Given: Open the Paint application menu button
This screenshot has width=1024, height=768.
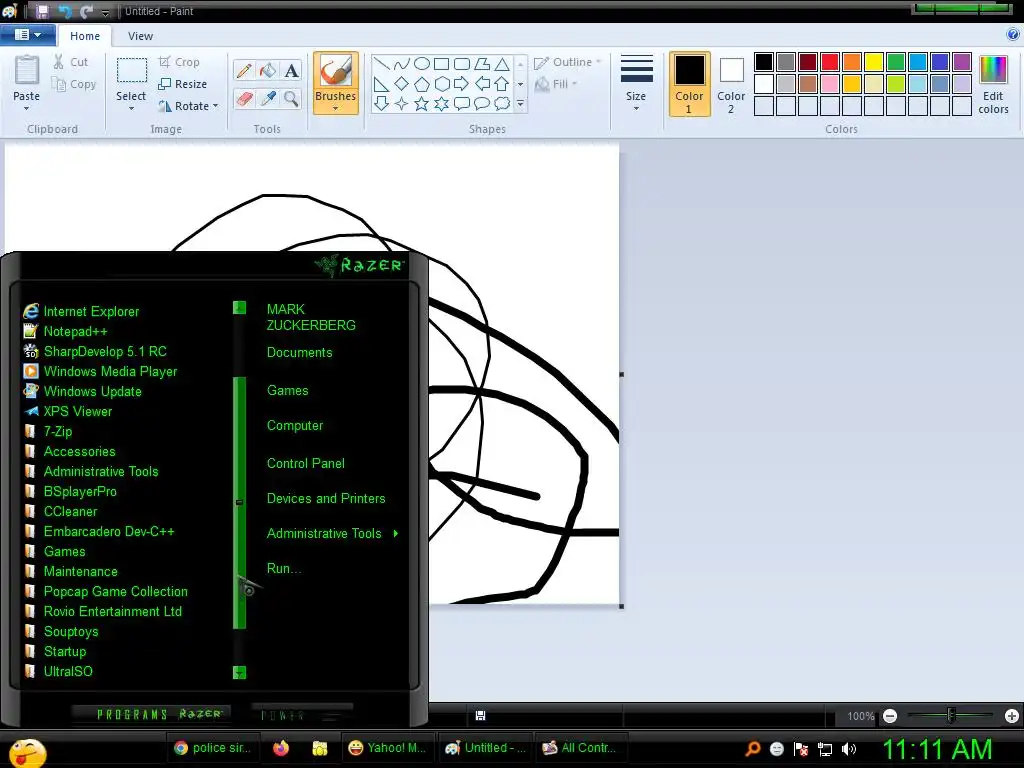Looking at the screenshot, I should click(x=27, y=35).
